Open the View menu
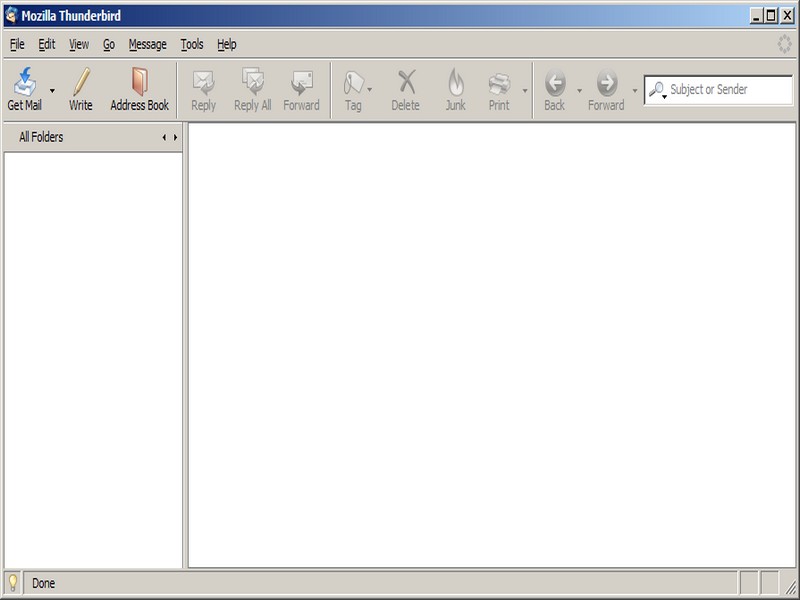The height and width of the screenshot is (600, 800). pyautogui.click(x=79, y=44)
